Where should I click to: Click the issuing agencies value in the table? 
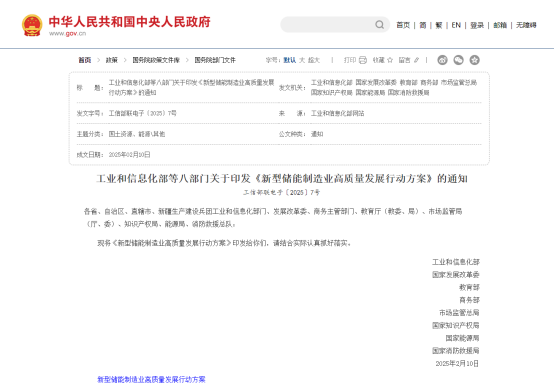(x=394, y=87)
